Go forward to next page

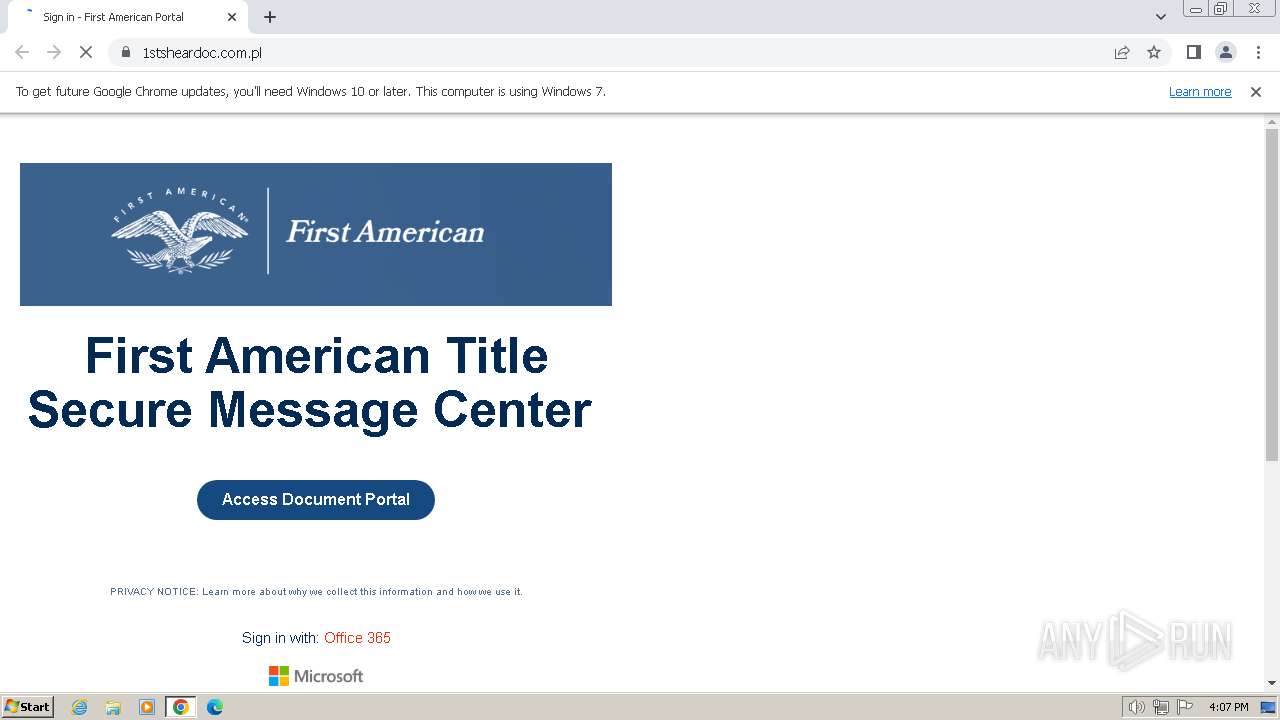[54, 52]
